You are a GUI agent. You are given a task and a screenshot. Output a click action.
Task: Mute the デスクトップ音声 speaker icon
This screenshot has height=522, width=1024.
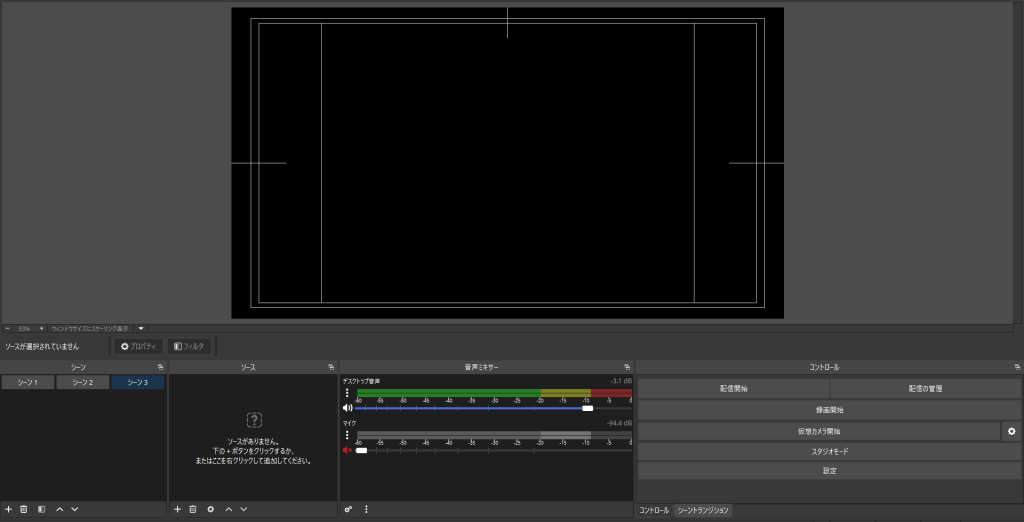coord(347,408)
